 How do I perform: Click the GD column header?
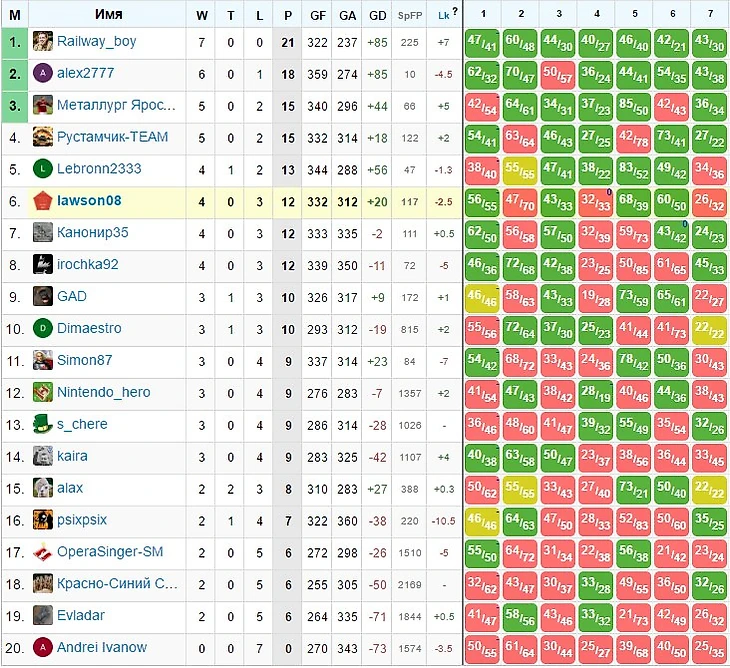pos(377,14)
